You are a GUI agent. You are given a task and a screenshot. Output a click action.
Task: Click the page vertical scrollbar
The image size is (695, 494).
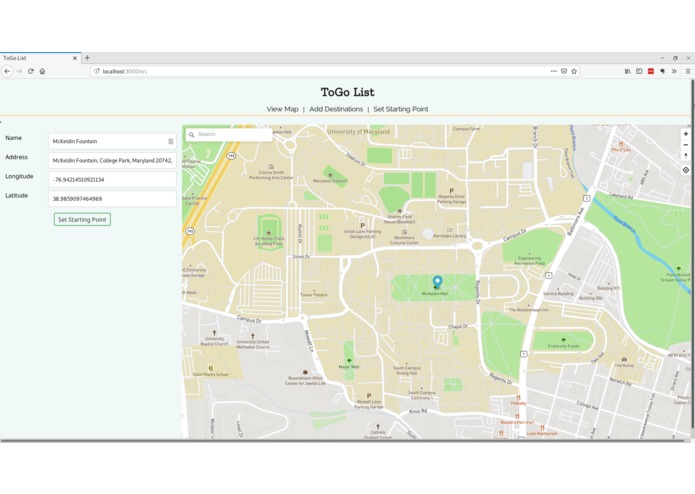coord(692,254)
